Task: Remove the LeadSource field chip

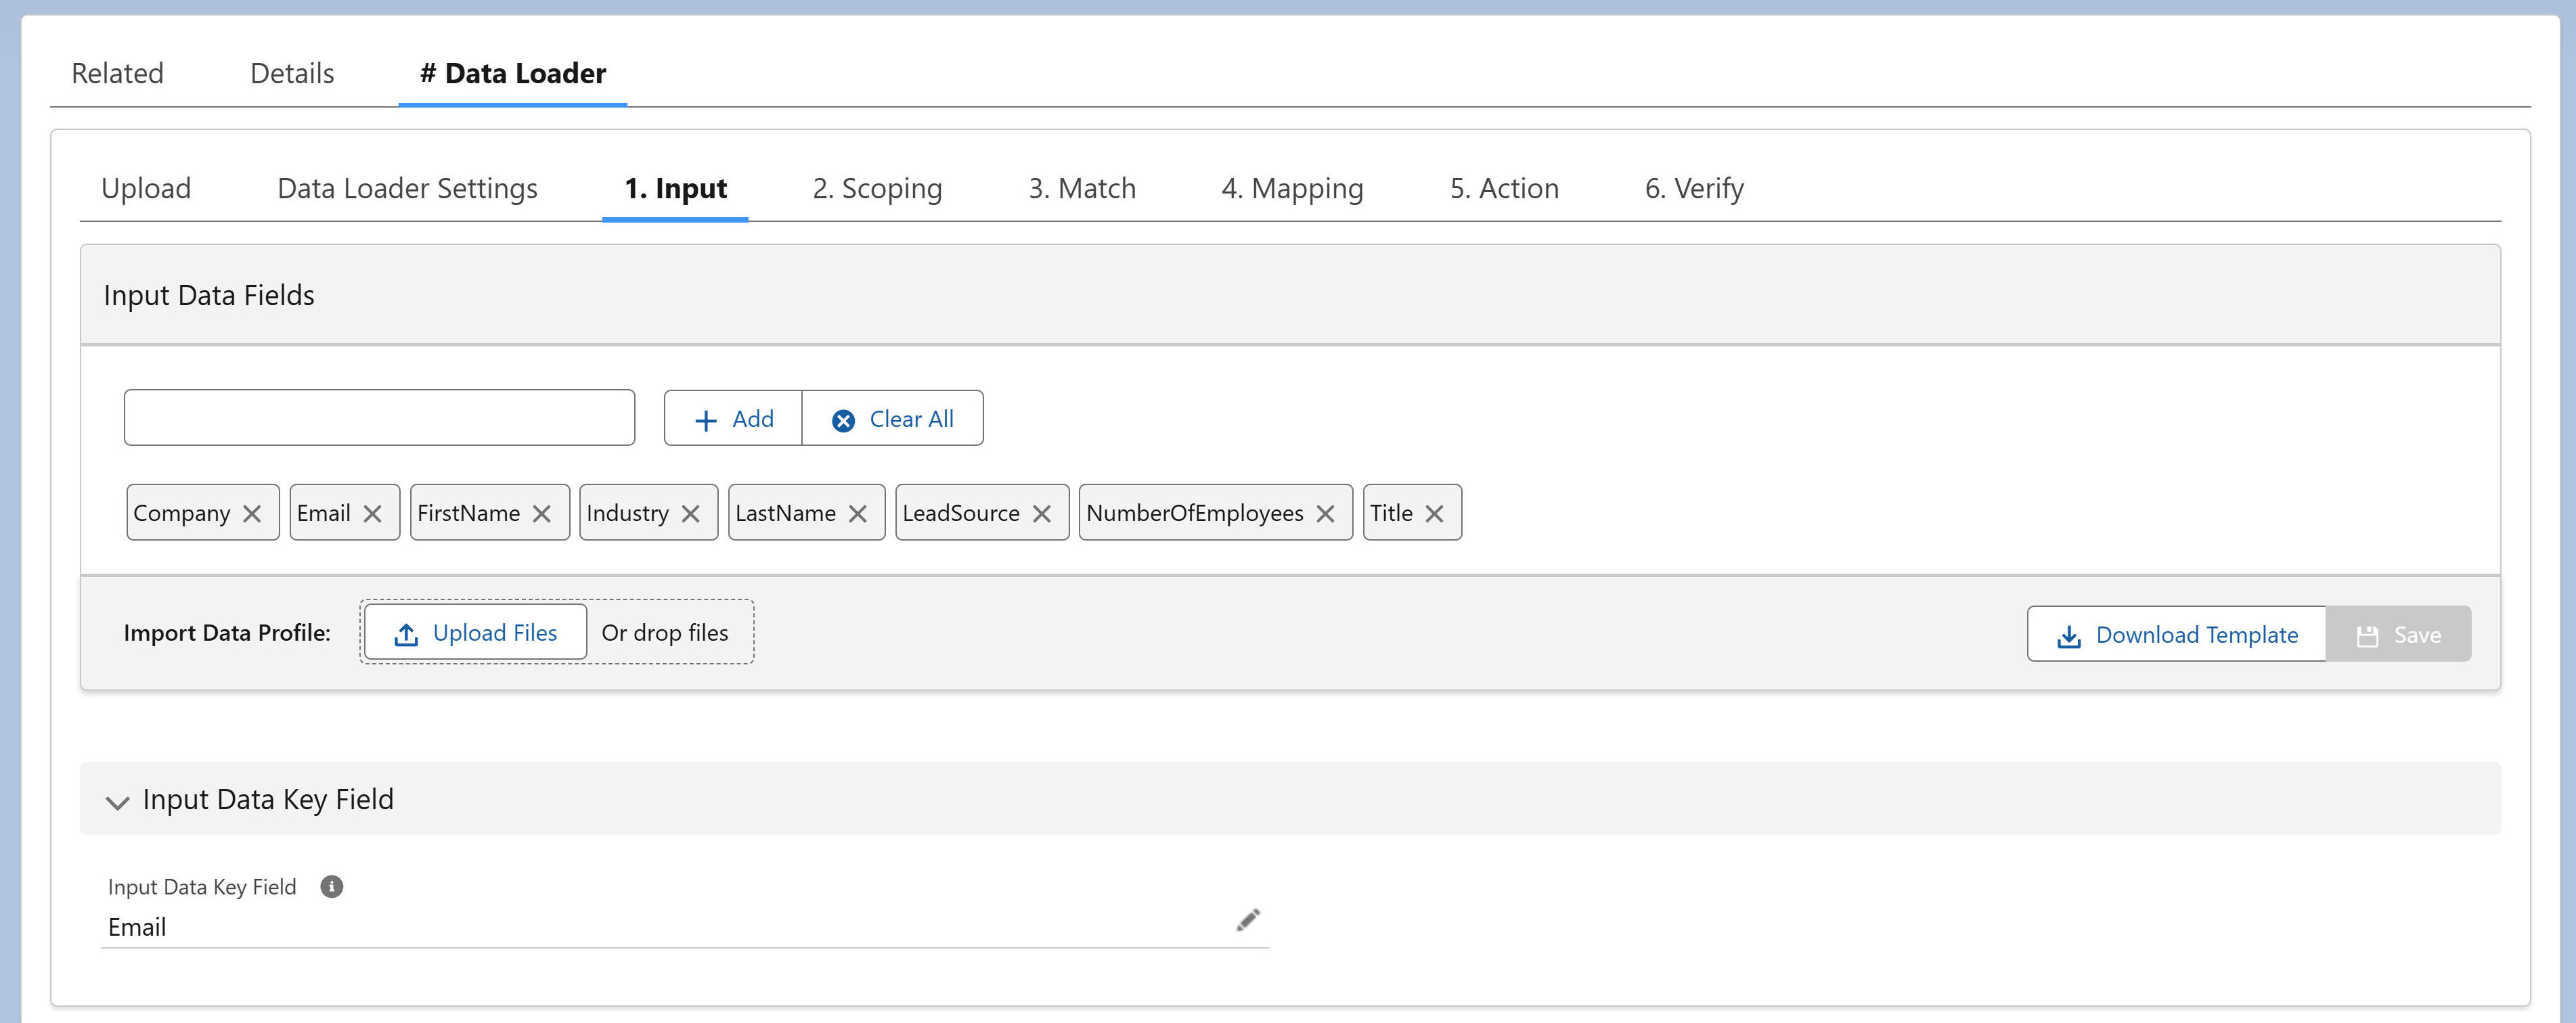Action: pyautogui.click(x=1042, y=514)
